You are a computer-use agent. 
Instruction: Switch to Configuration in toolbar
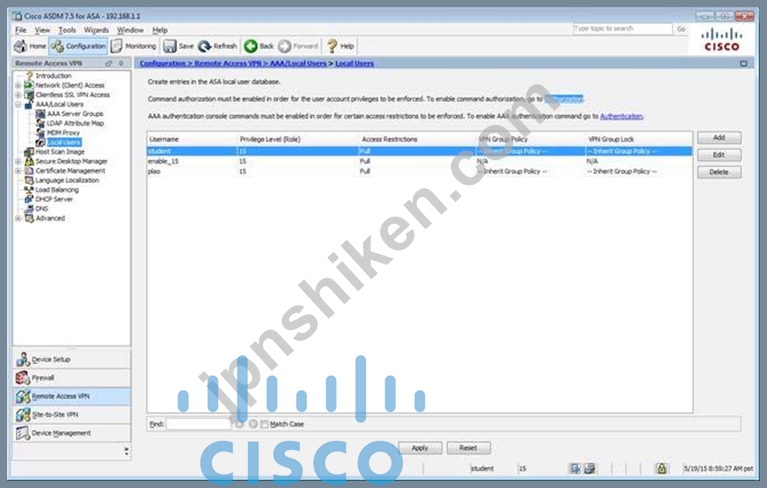pyautogui.click(x=78, y=46)
